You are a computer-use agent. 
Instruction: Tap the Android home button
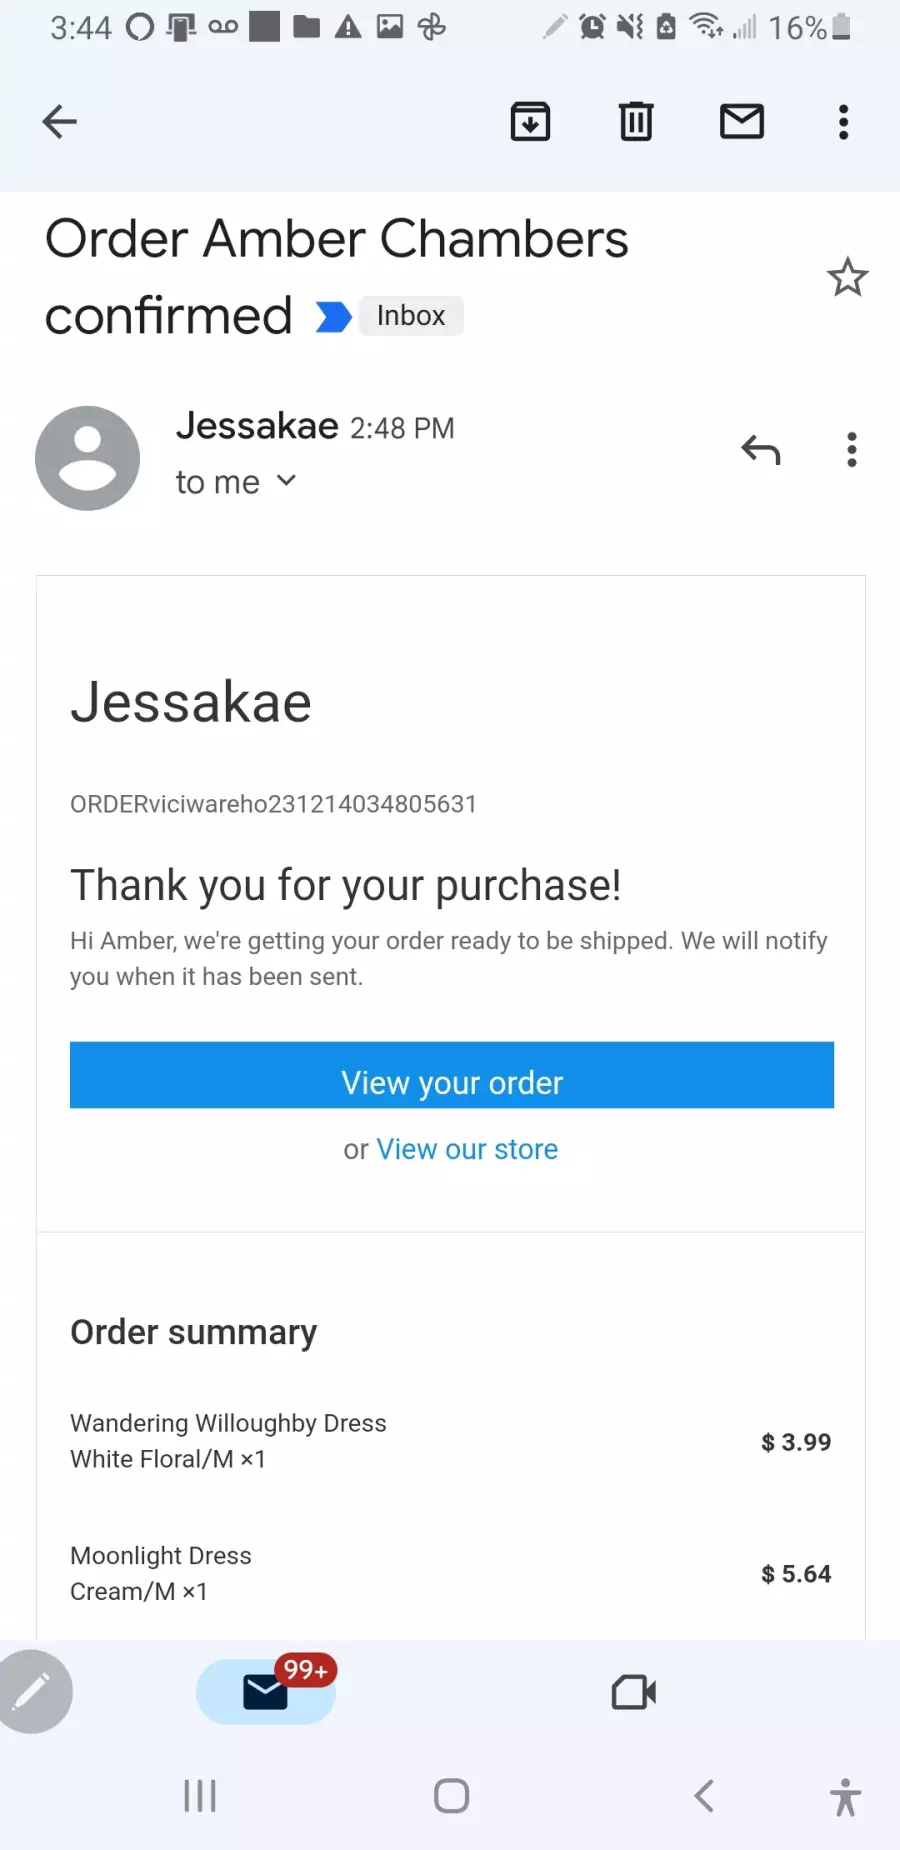click(x=452, y=1796)
